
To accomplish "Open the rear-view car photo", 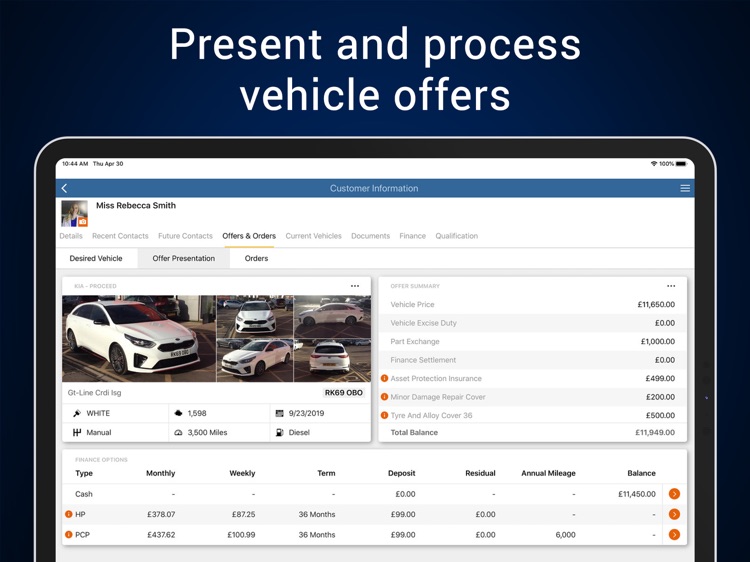I will pos(332,361).
